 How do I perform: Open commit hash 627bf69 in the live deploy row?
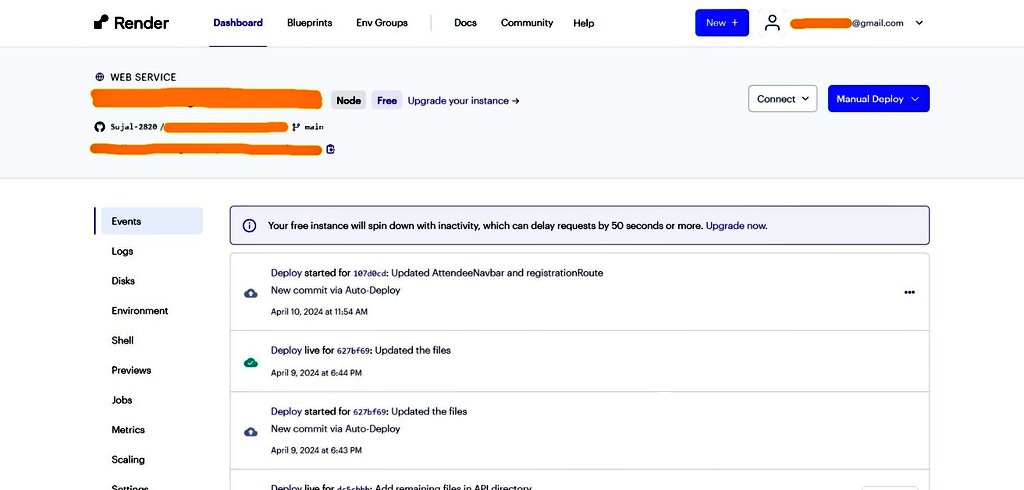point(353,350)
